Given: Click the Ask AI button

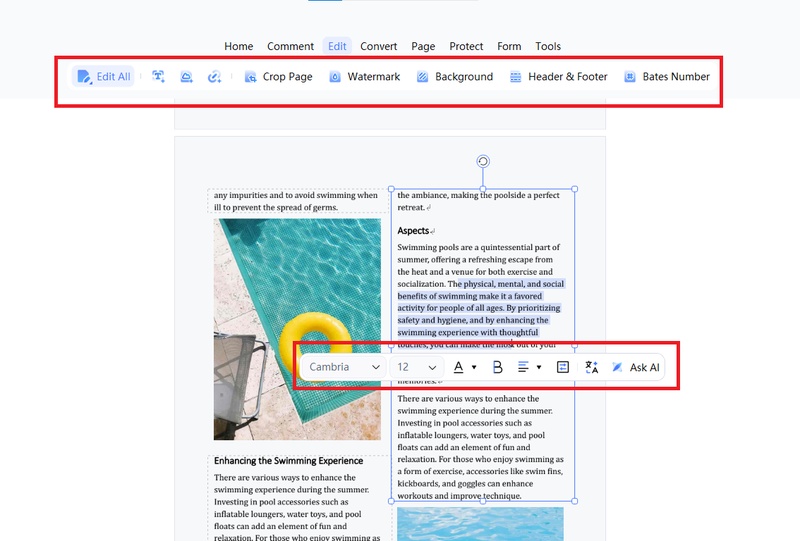Looking at the screenshot, I should coord(636,367).
